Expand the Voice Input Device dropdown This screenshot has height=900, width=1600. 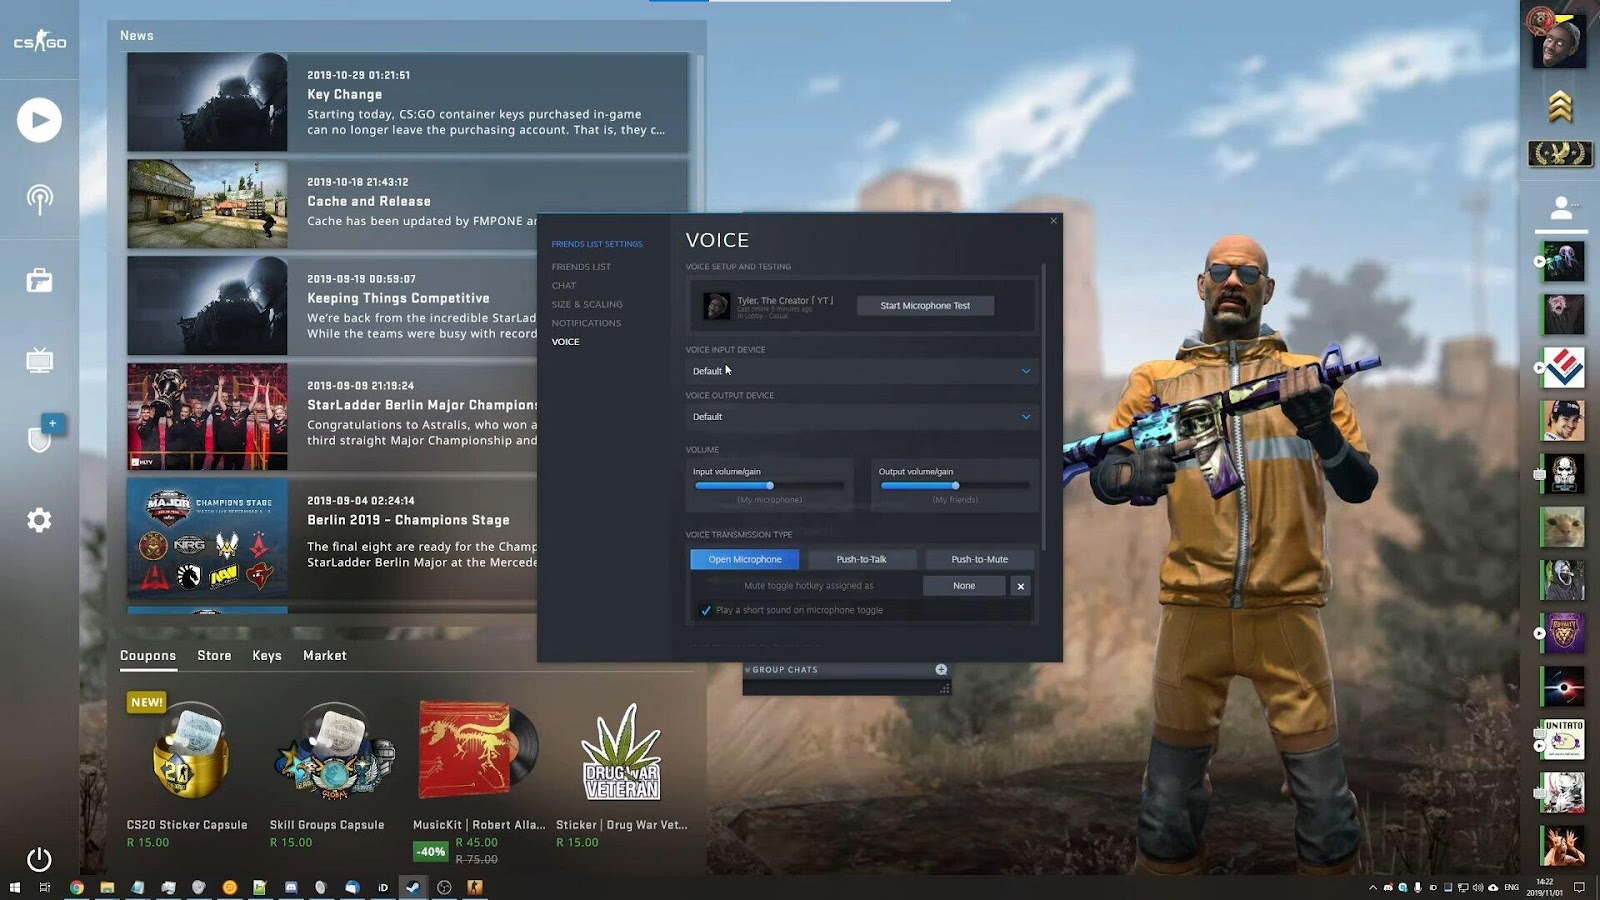861,371
